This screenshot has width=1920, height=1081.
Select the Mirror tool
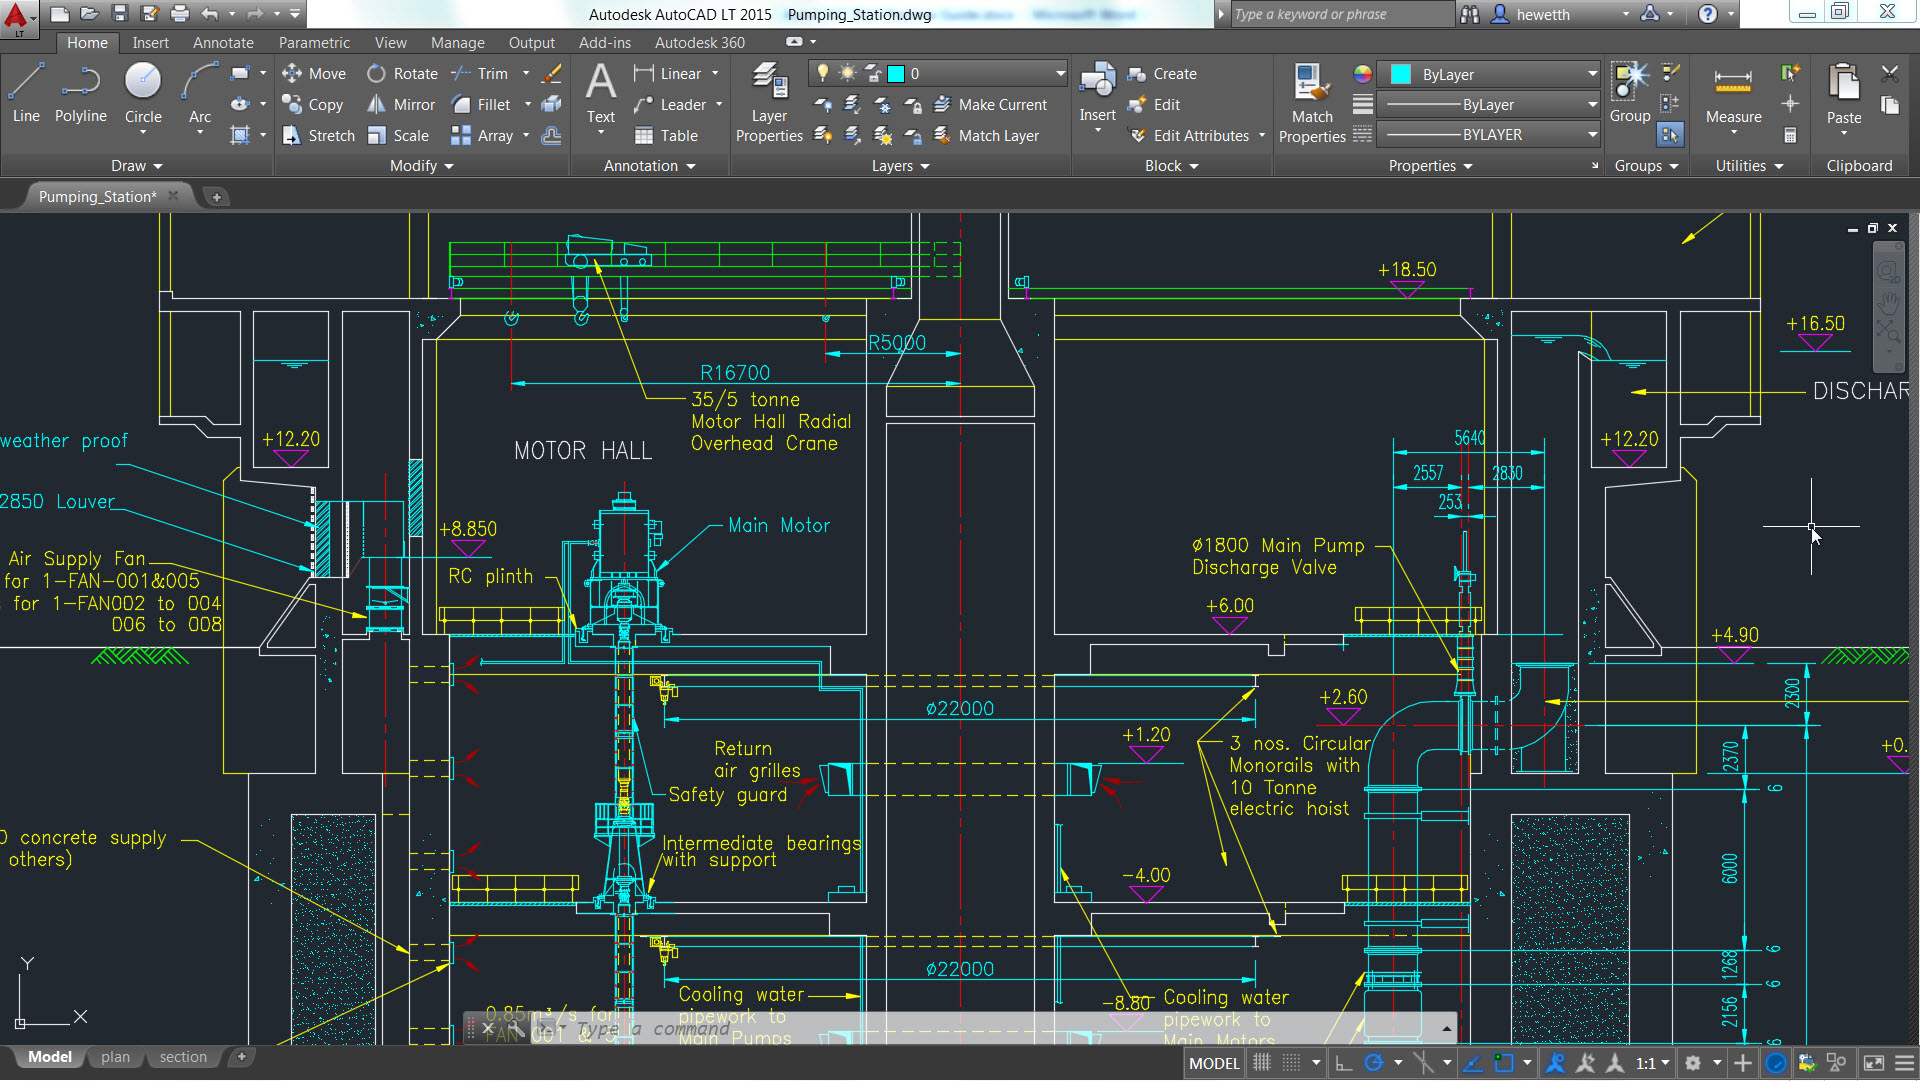click(400, 104)
